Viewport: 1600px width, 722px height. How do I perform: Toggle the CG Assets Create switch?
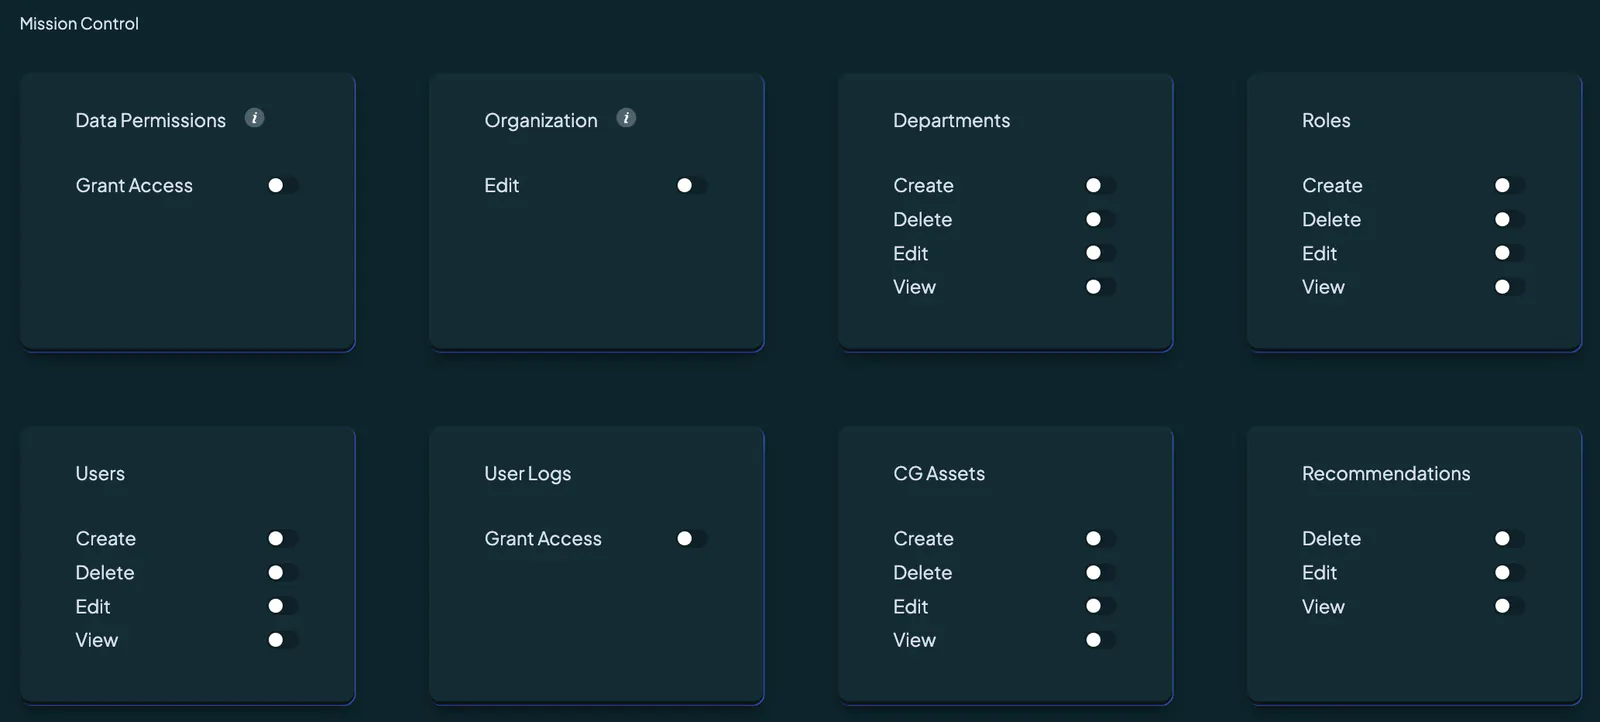[x=1101, y=539]
